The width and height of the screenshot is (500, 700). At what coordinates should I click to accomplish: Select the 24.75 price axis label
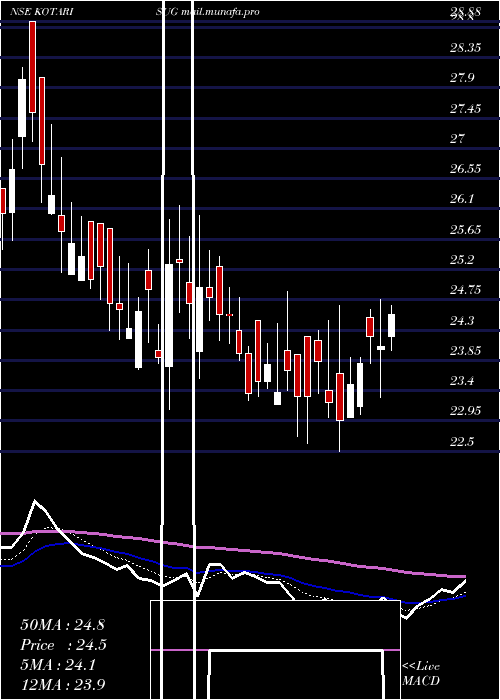(x=465, y=290)
